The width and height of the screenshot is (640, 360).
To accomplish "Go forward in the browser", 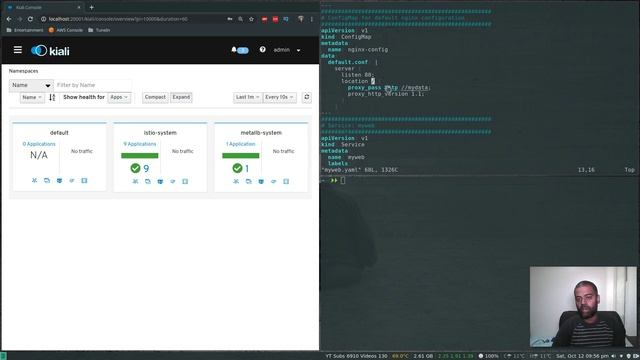I will point(20,19).
